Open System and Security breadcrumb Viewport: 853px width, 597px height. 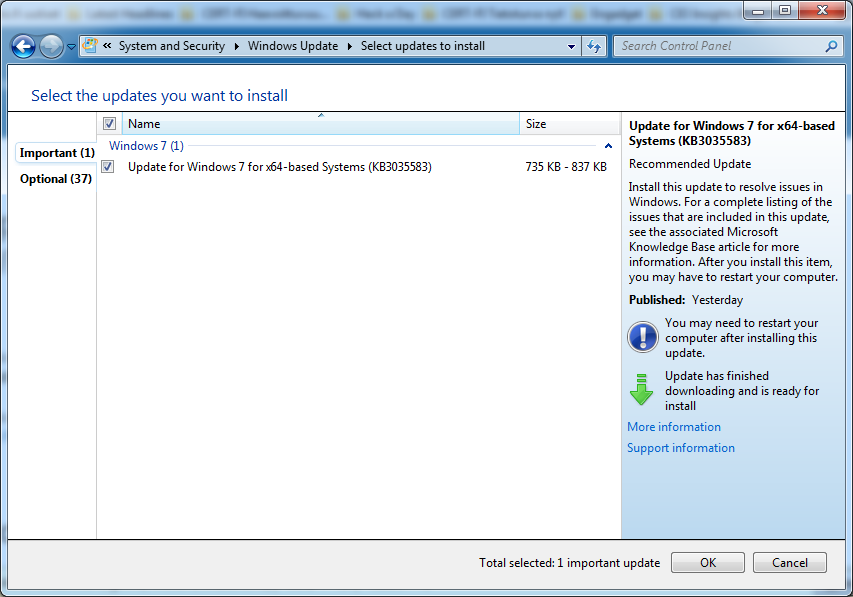pyautogui.click(x=171, y=46)
